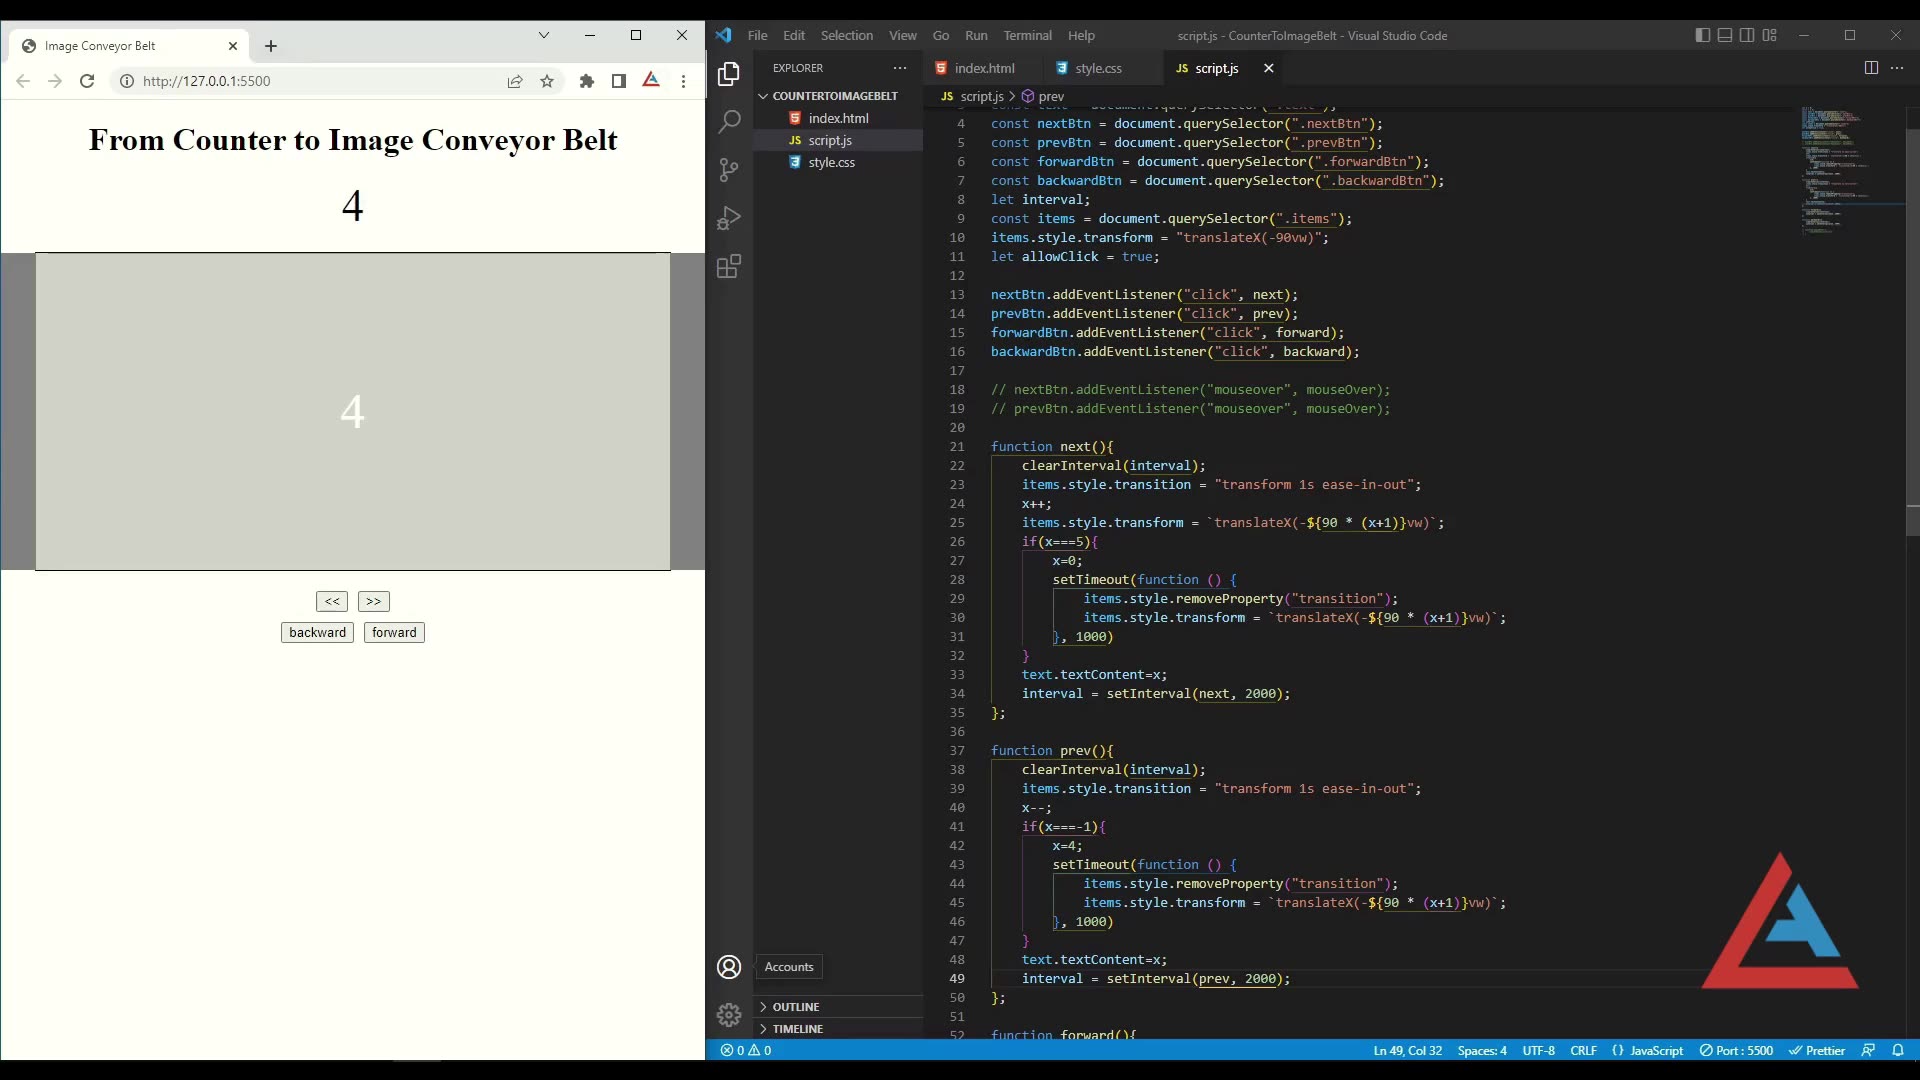This screenshot has width=1920, height=1080.
Task: Bookmark the page with the star icon
Action: tap(546, 81)
